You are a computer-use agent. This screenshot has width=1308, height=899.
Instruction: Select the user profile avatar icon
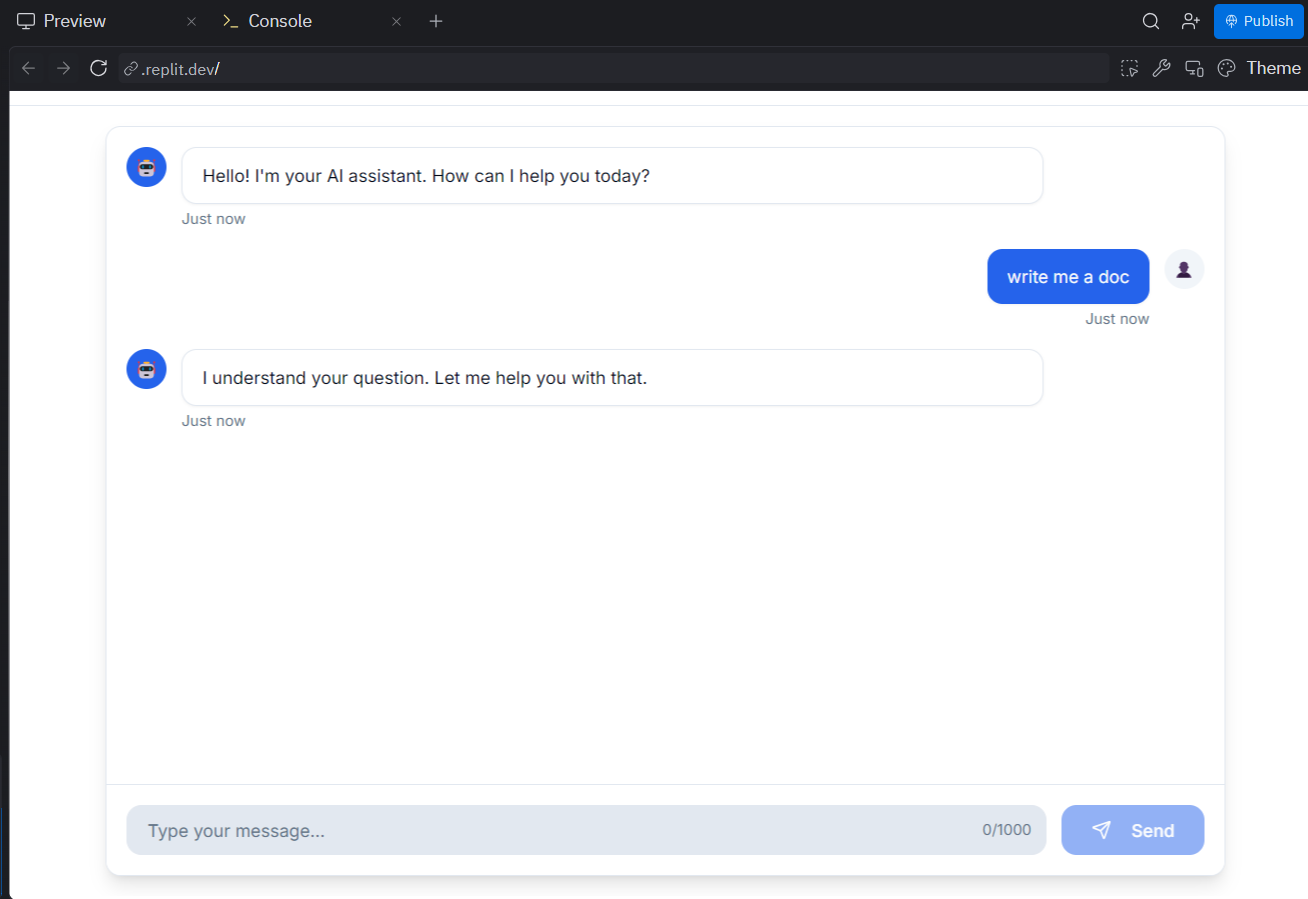(1183, 269)
